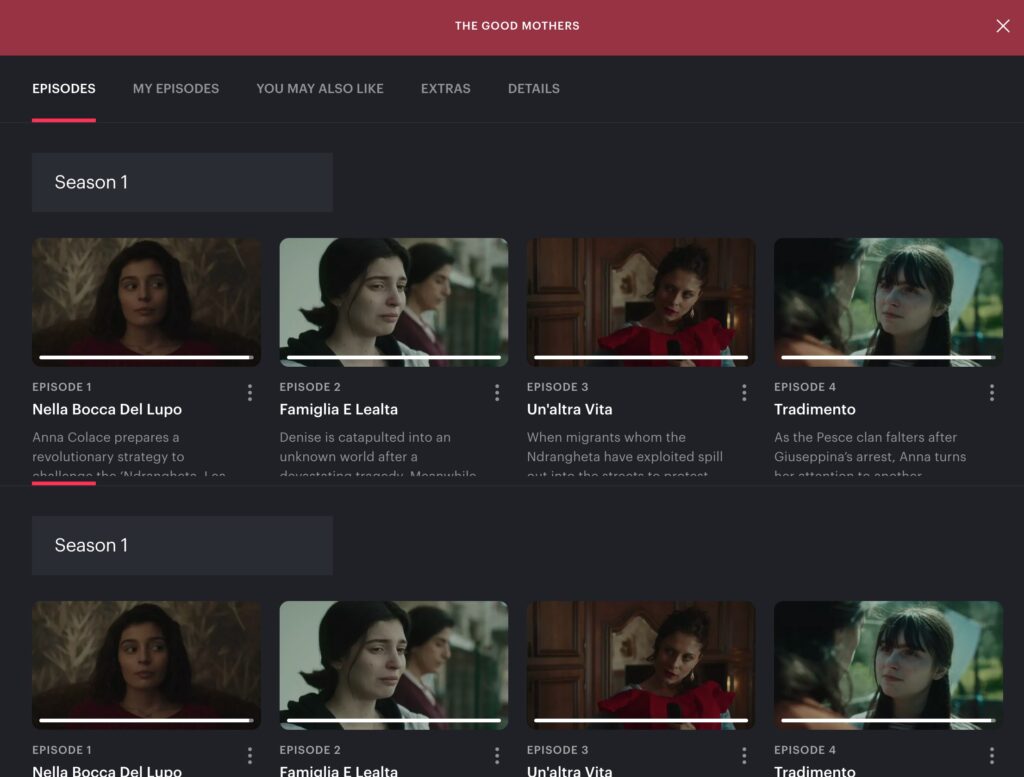Viewport: 1024px width, 777px height.
Task: Play Episode 1 thumbnail in bottom season row
Action: [146, 665]
